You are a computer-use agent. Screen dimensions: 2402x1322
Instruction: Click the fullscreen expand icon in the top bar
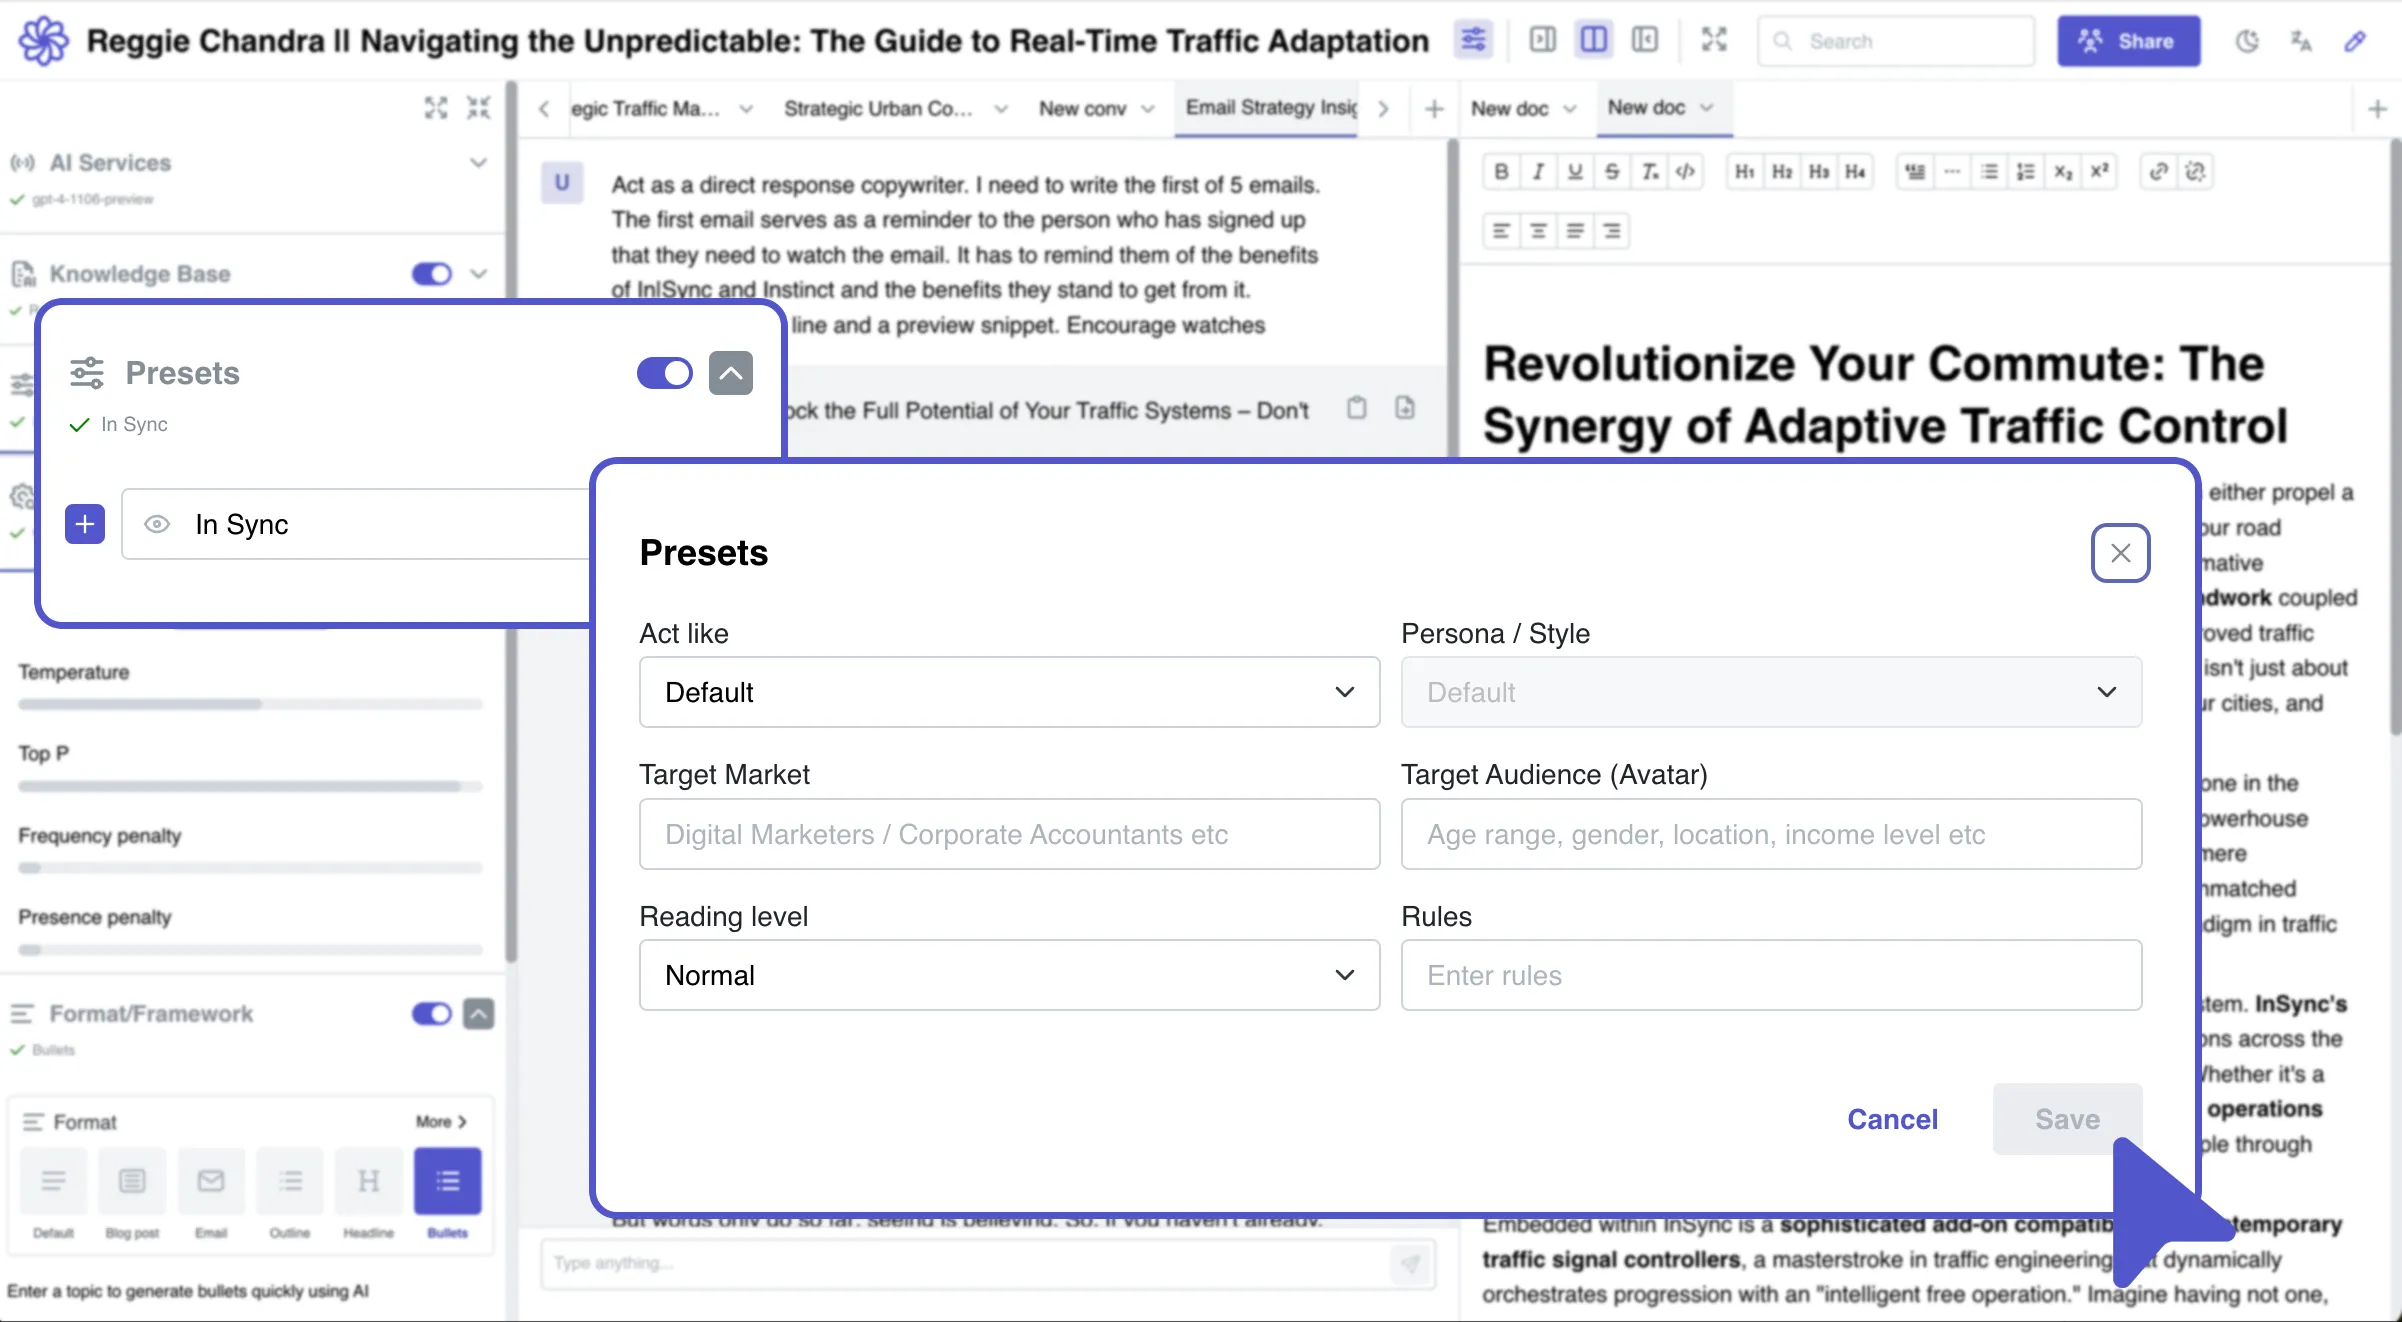pyautogui.click(x=1714, y=40)
